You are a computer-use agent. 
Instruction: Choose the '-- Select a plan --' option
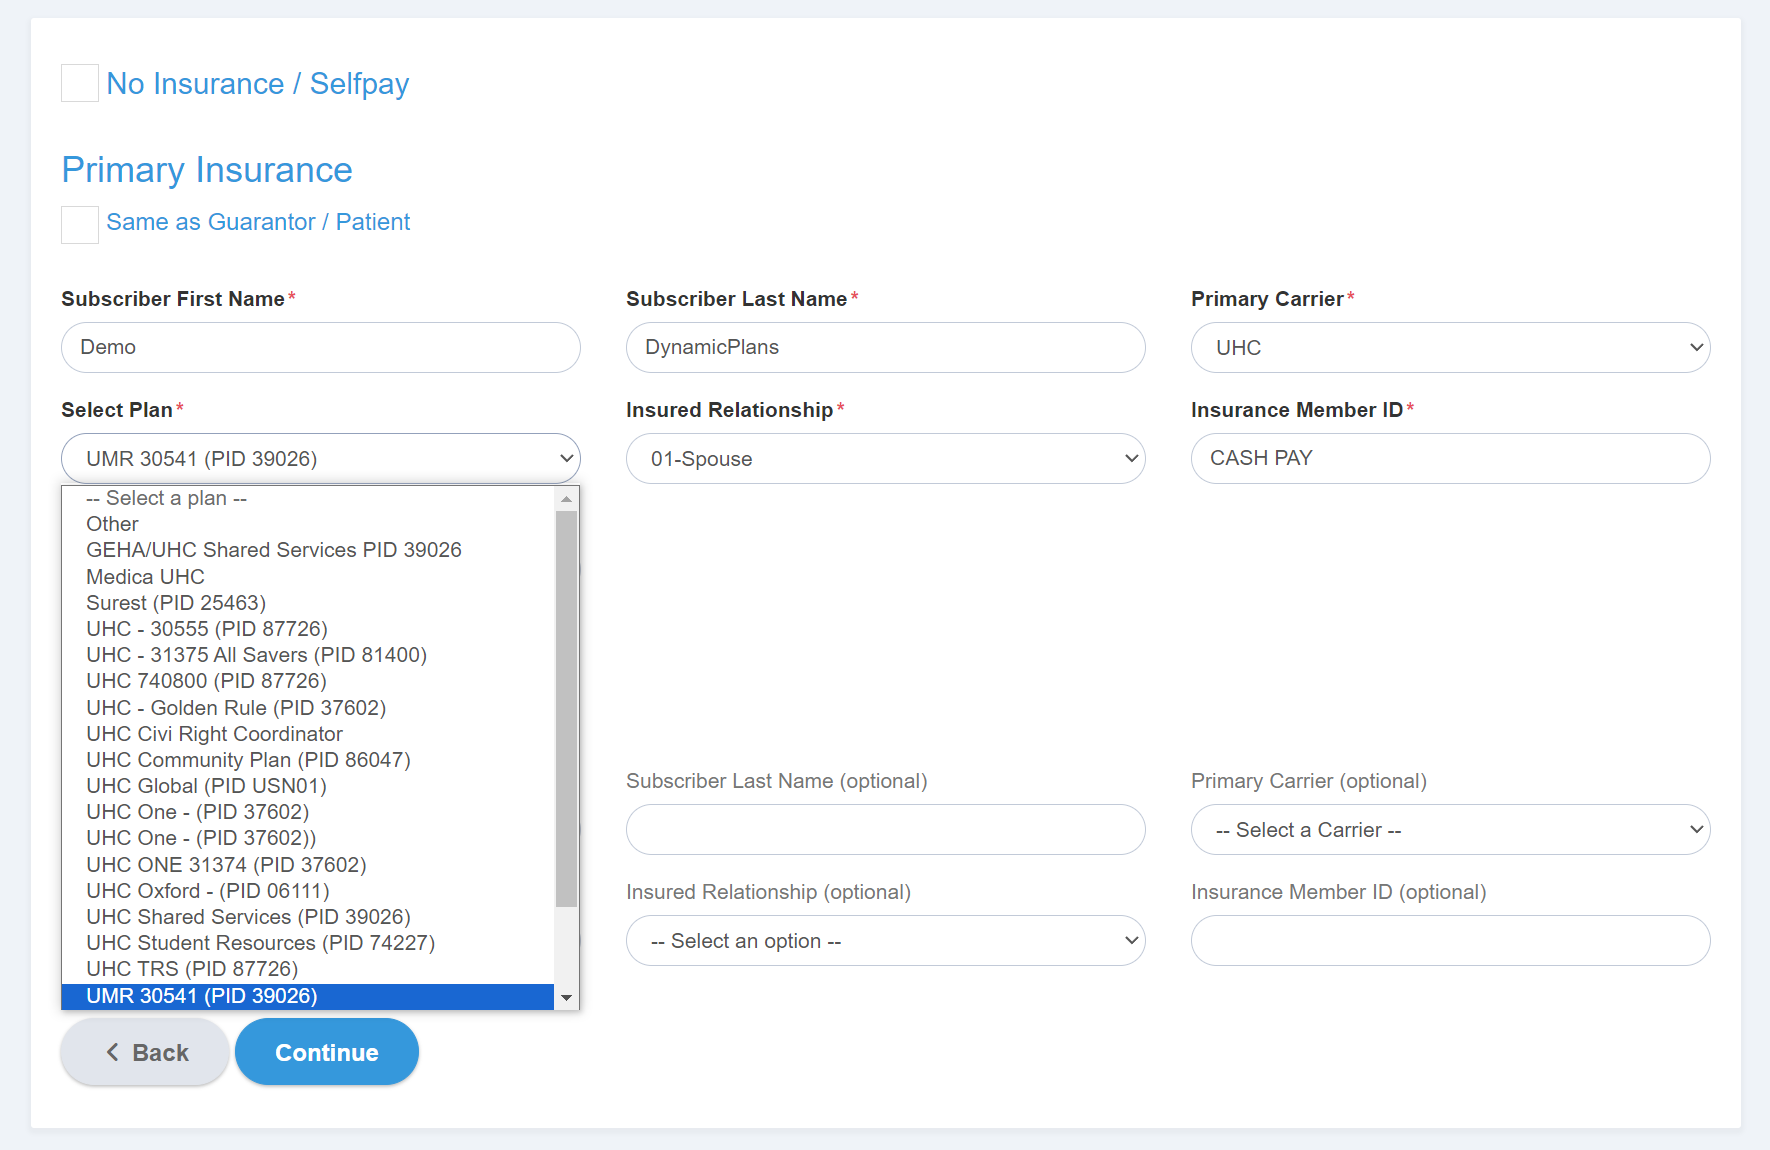308,498
